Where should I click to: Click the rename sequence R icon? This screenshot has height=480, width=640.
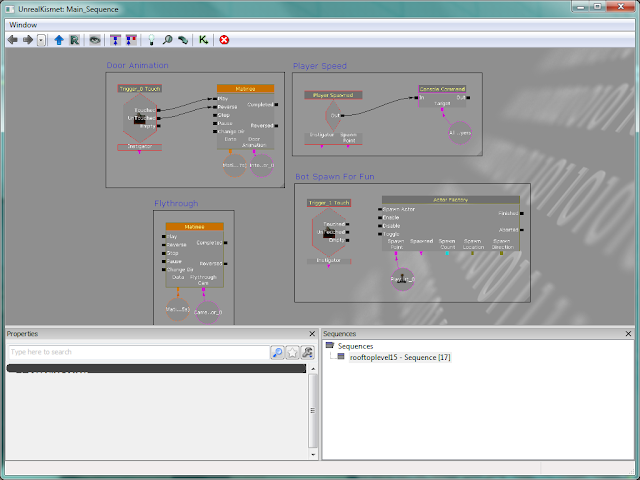pyautogui.click(x=74, y=40)
